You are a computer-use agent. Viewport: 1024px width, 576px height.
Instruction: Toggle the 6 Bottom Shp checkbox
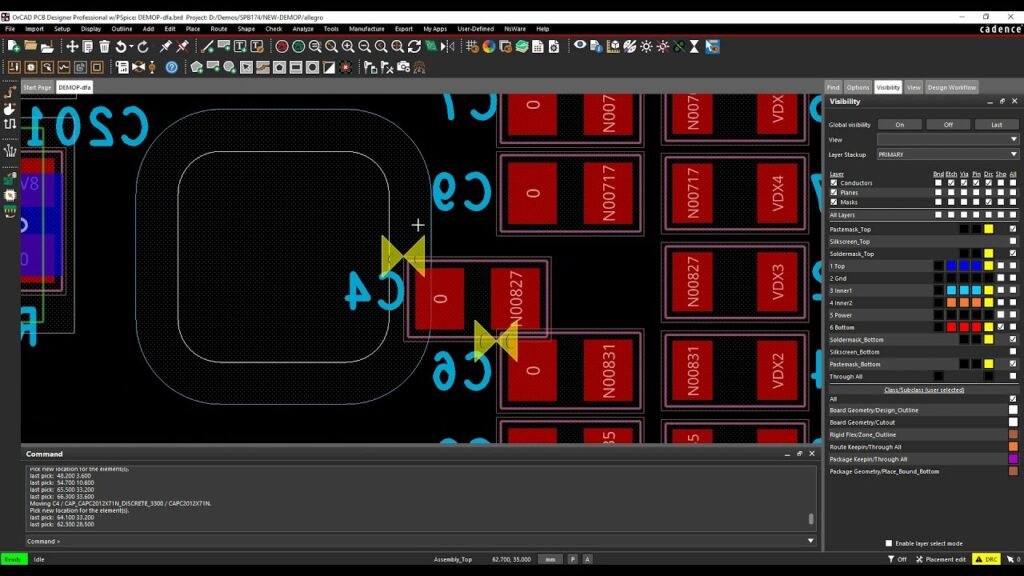pos(1000,327)
